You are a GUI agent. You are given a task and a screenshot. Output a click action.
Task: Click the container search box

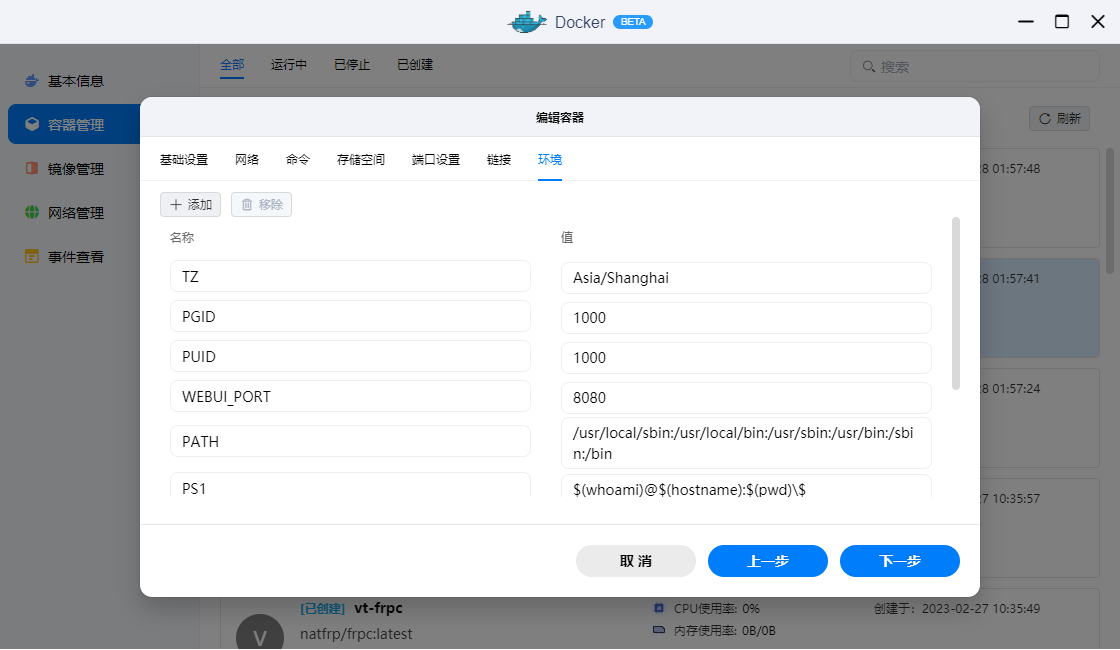coord(974,66)
